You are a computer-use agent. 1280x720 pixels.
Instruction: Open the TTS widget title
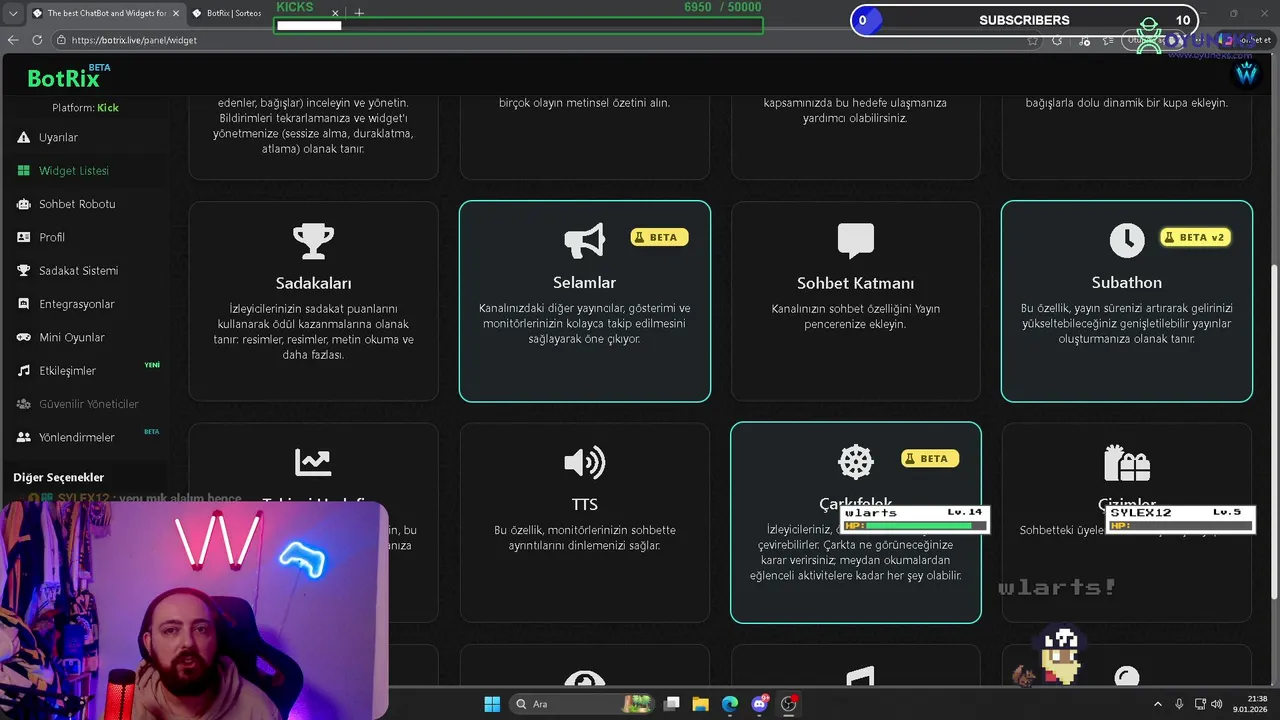[x=584, y=504]
